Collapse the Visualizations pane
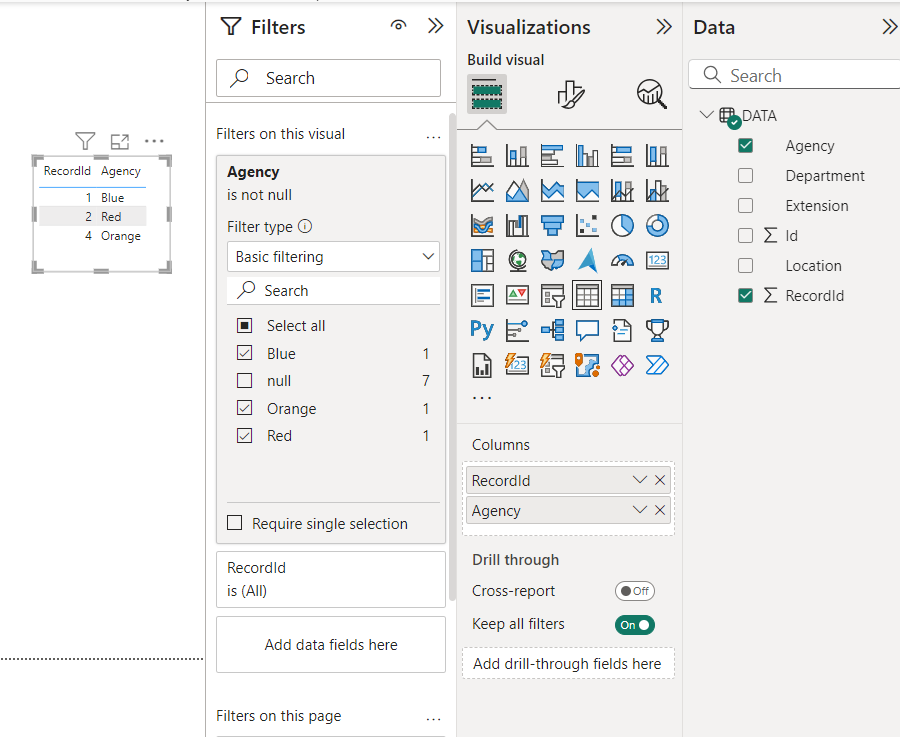Image resolution: width=900 pixels, height=737 pixels. pos(664,26)
